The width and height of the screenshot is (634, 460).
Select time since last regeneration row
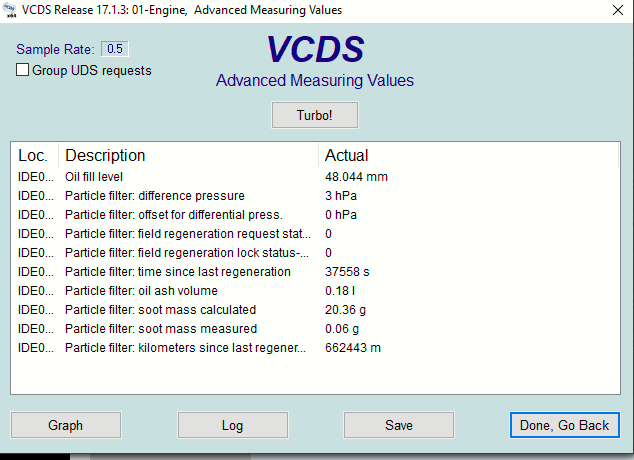point(315,272)
